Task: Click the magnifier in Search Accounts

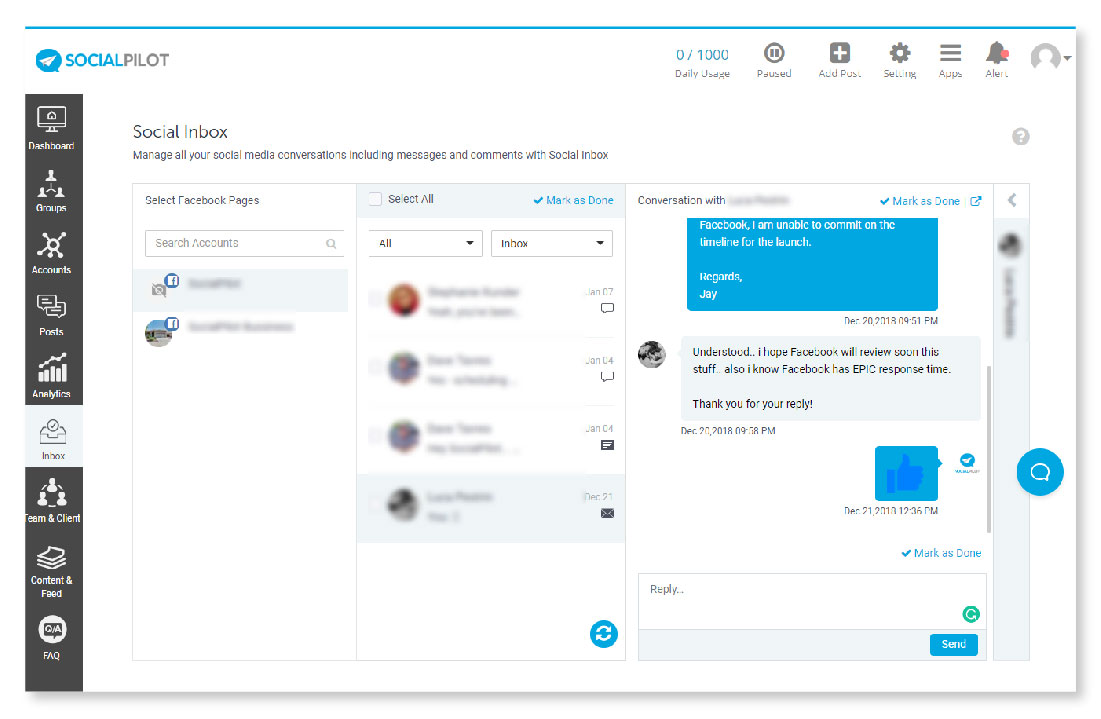Action: (331, 244)
